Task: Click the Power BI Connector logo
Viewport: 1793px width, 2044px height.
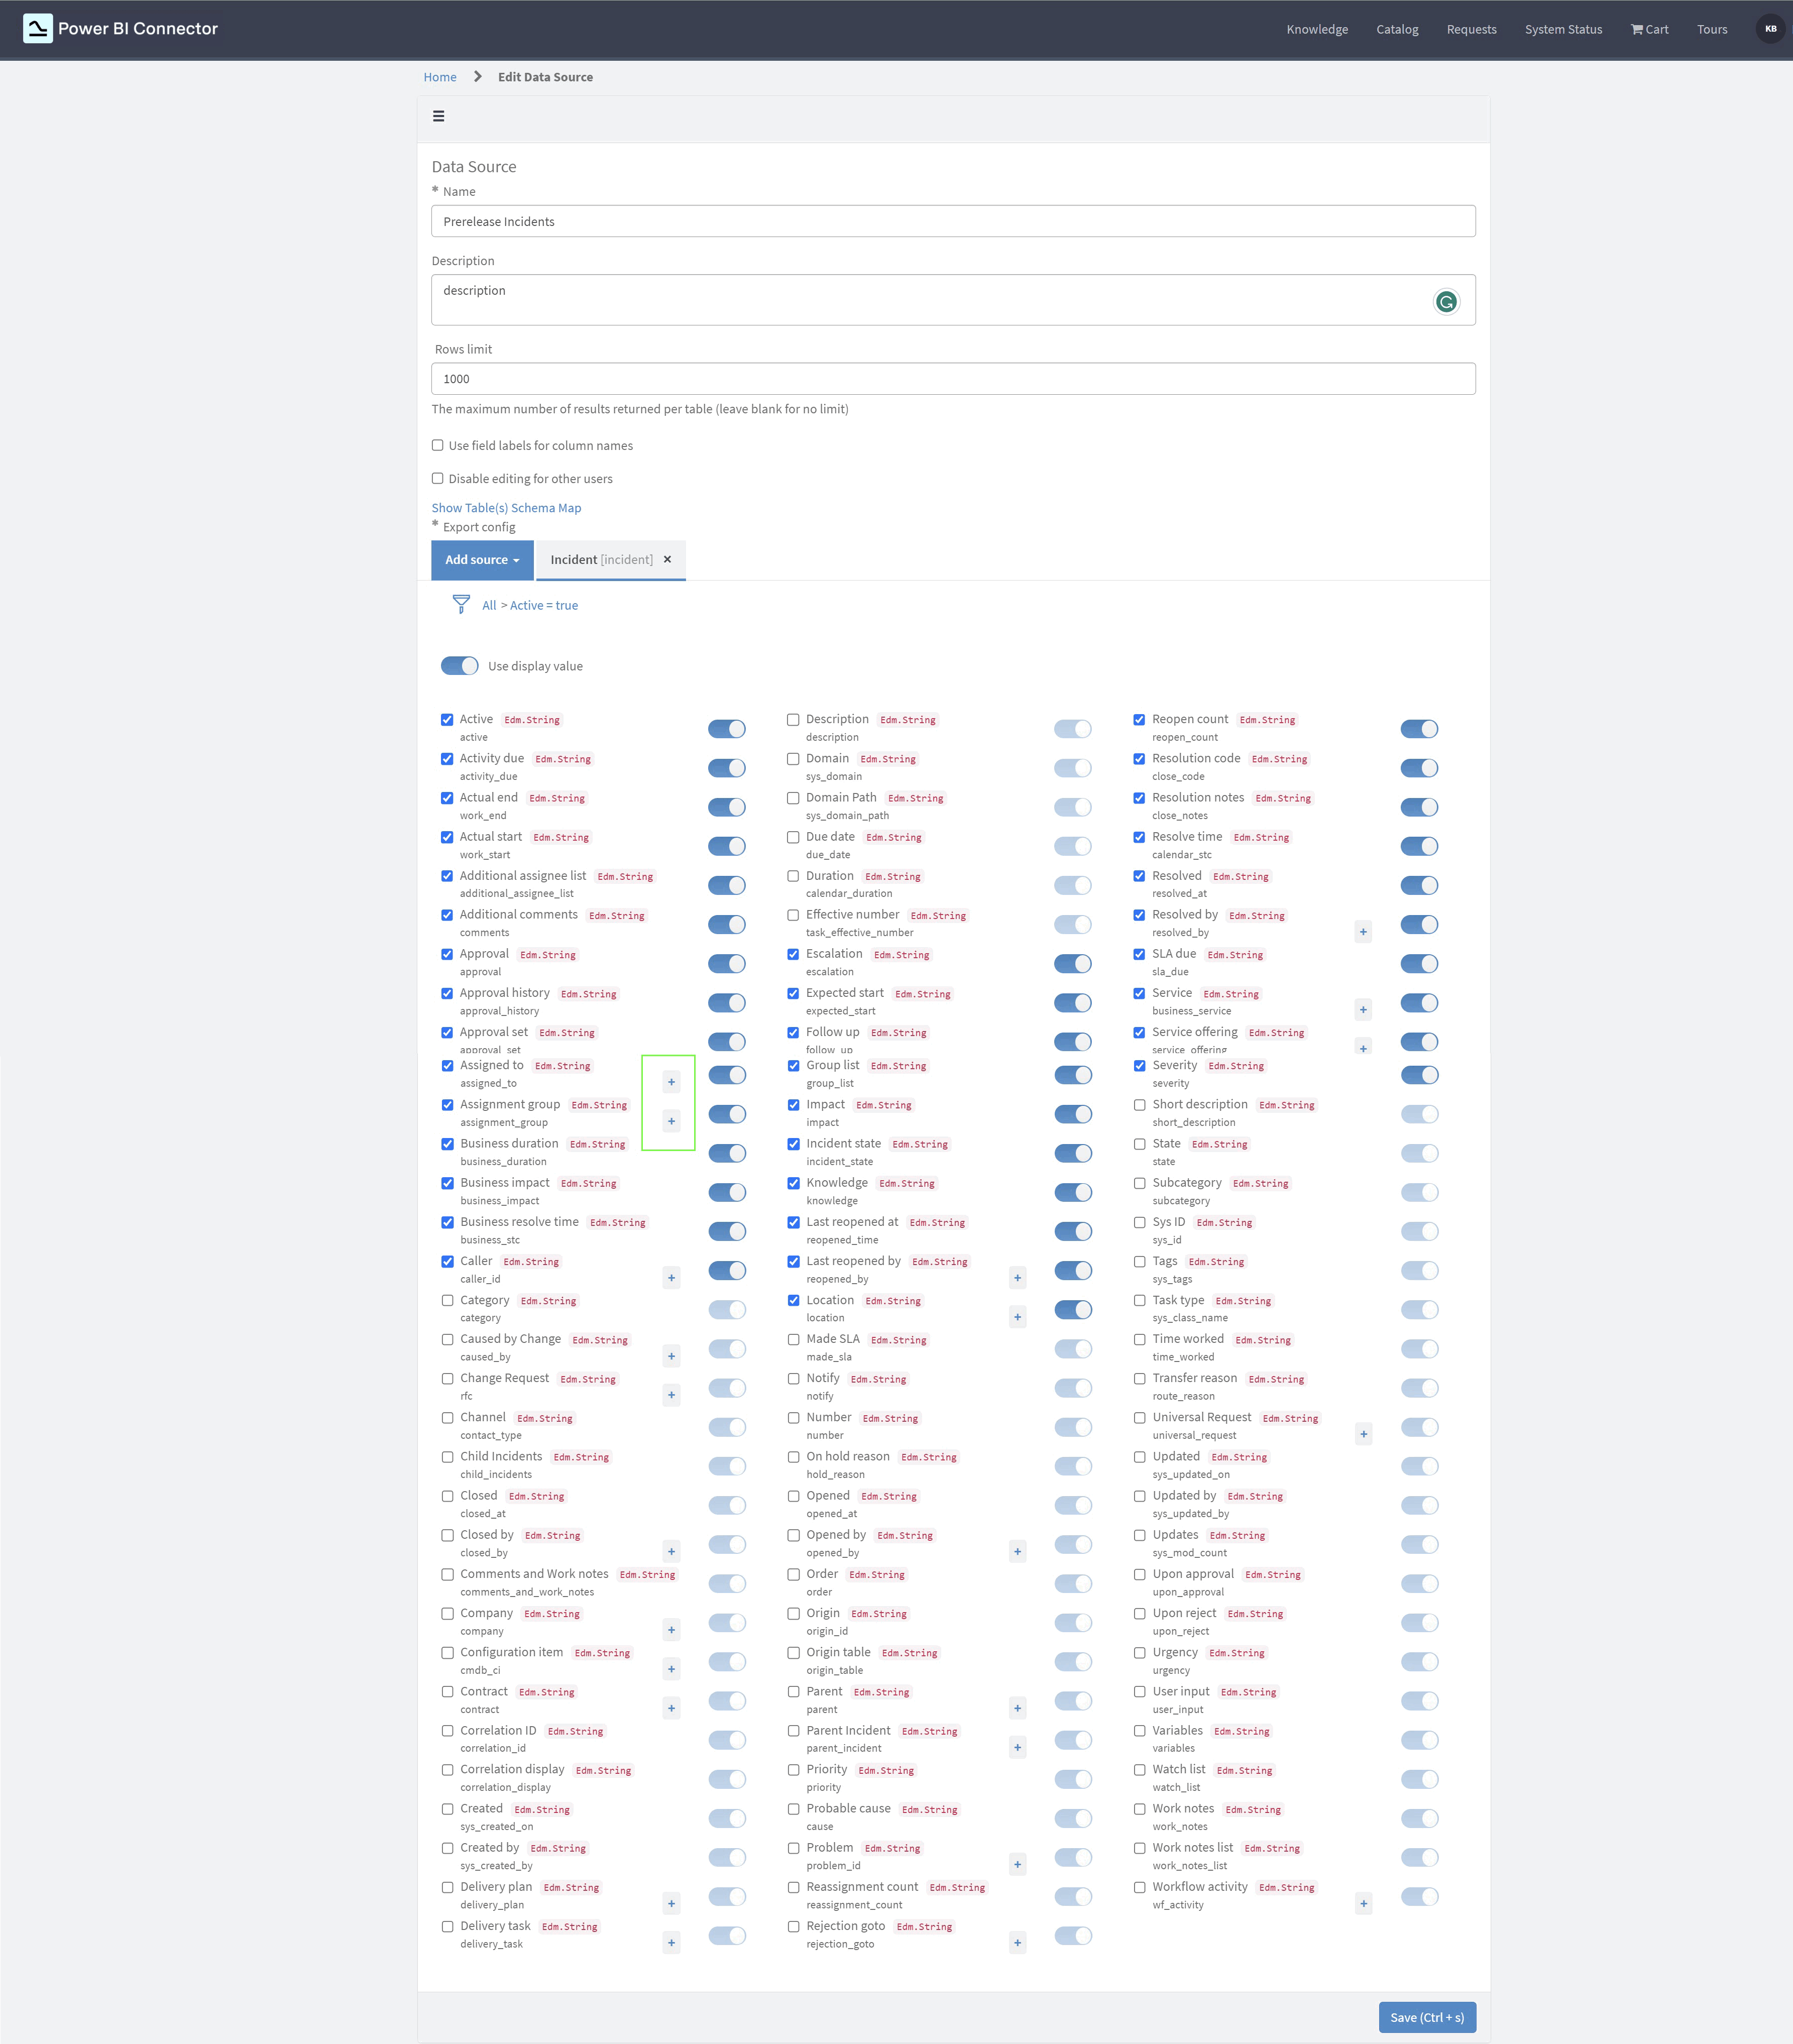Action: click(x=38, y=29)
